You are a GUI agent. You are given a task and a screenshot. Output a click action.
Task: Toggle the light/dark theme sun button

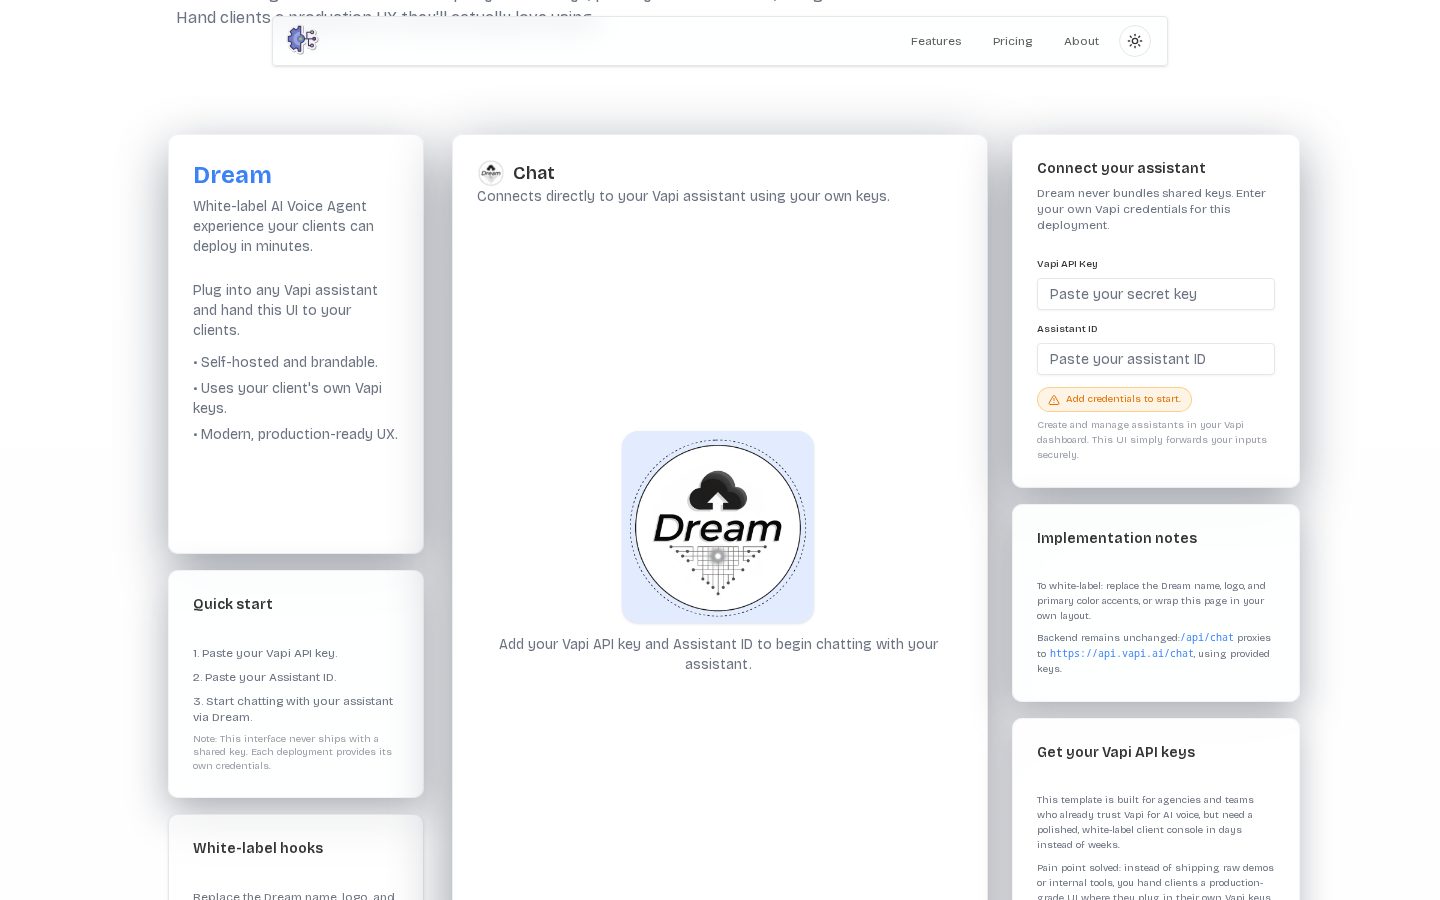(1135, 41)
